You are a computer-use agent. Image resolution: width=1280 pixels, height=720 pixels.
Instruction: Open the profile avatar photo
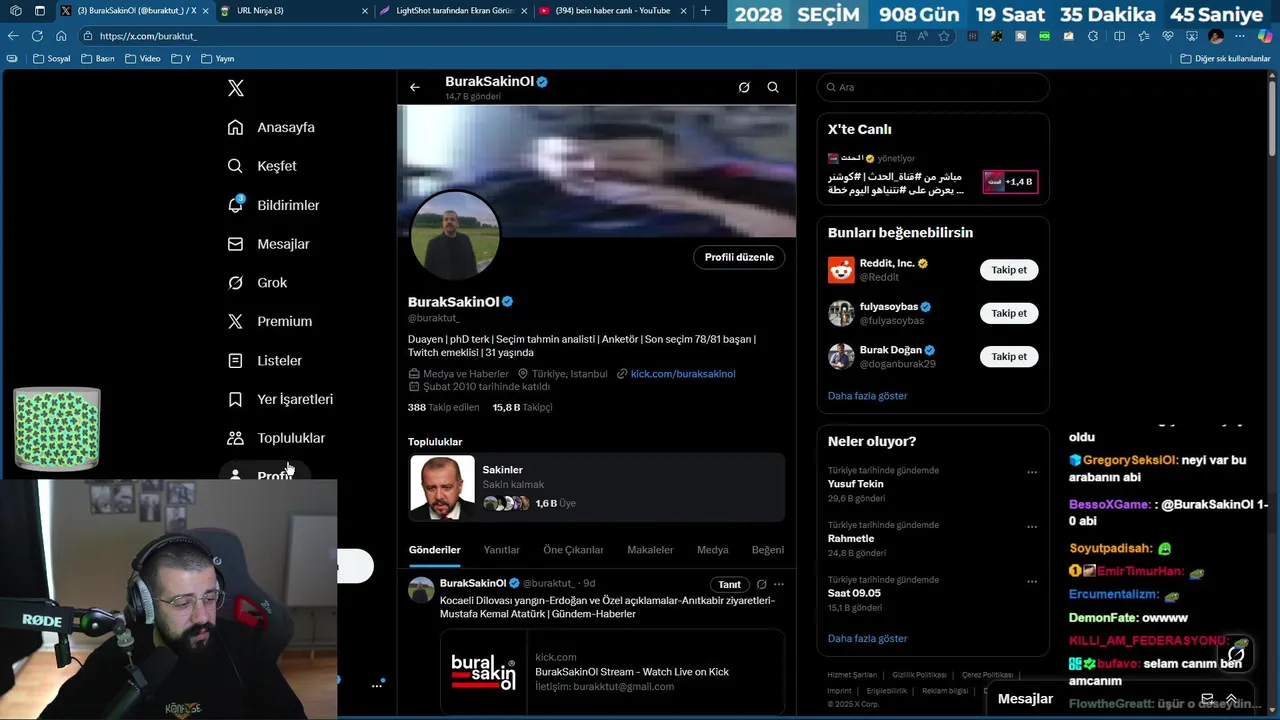455,235
